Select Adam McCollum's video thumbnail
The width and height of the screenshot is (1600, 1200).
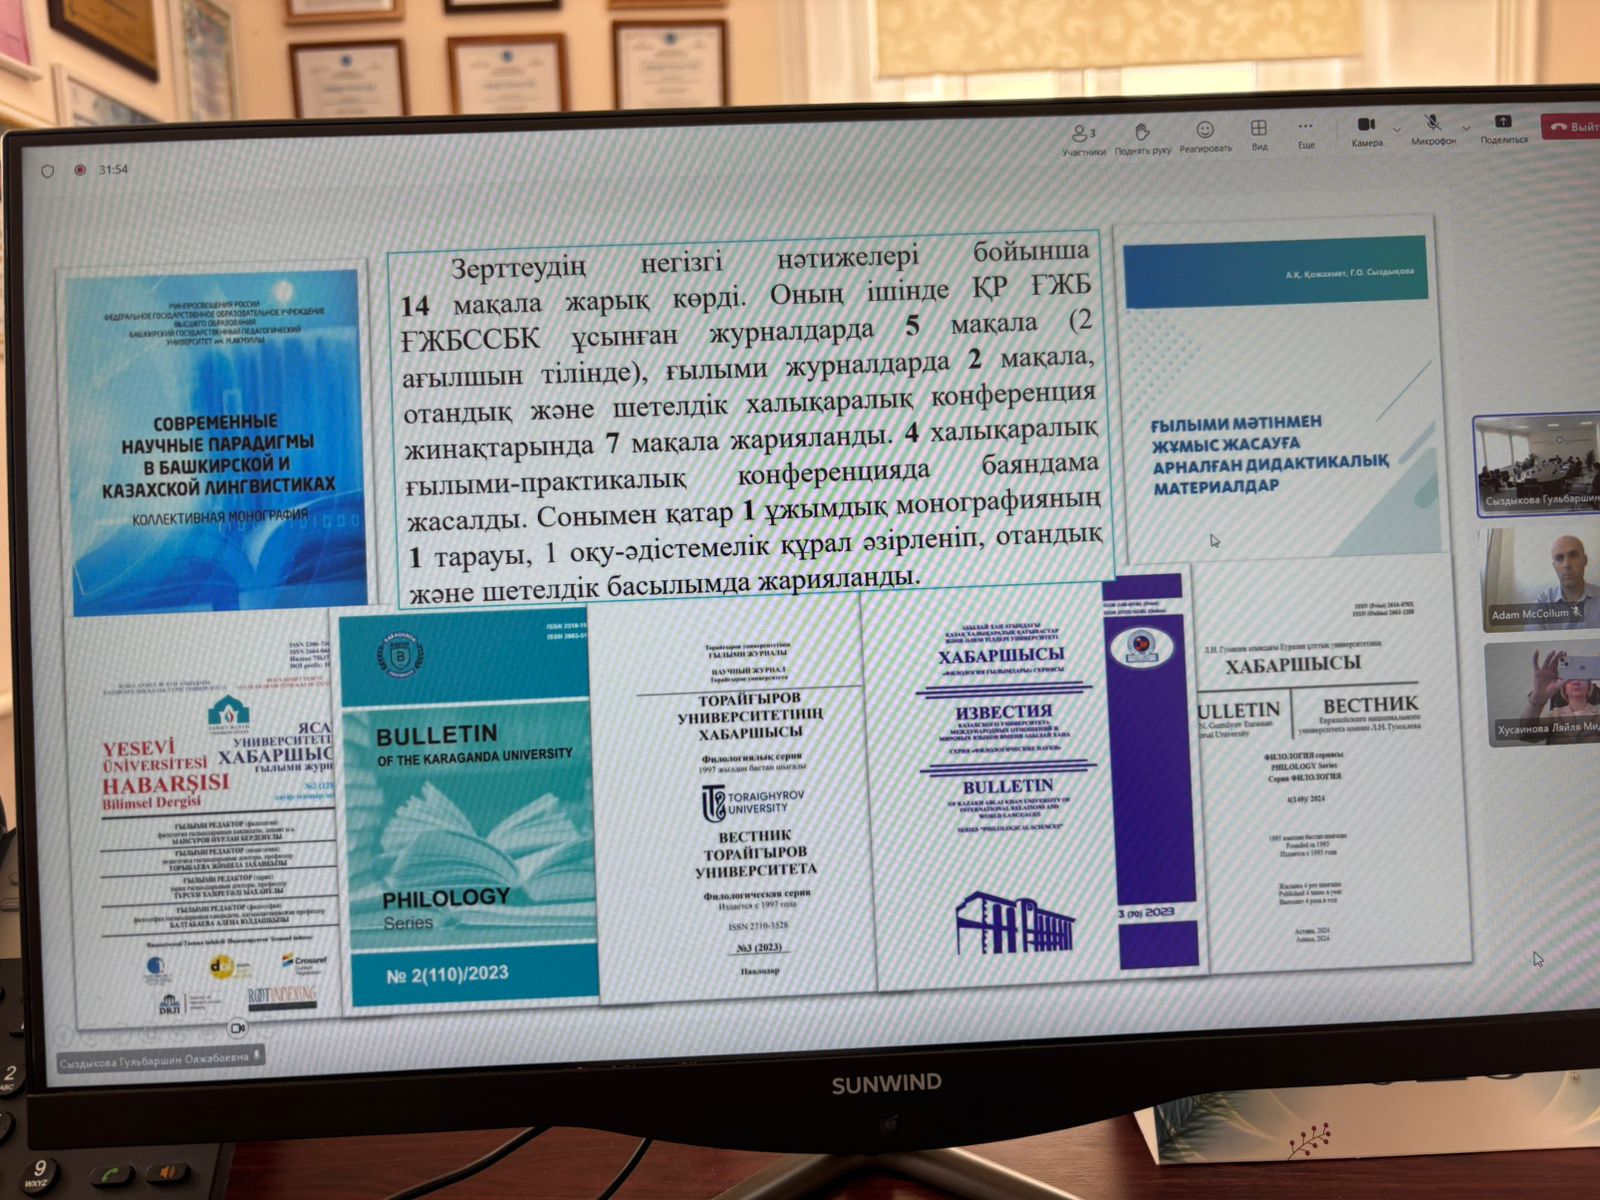click(x=1540, y=578)
